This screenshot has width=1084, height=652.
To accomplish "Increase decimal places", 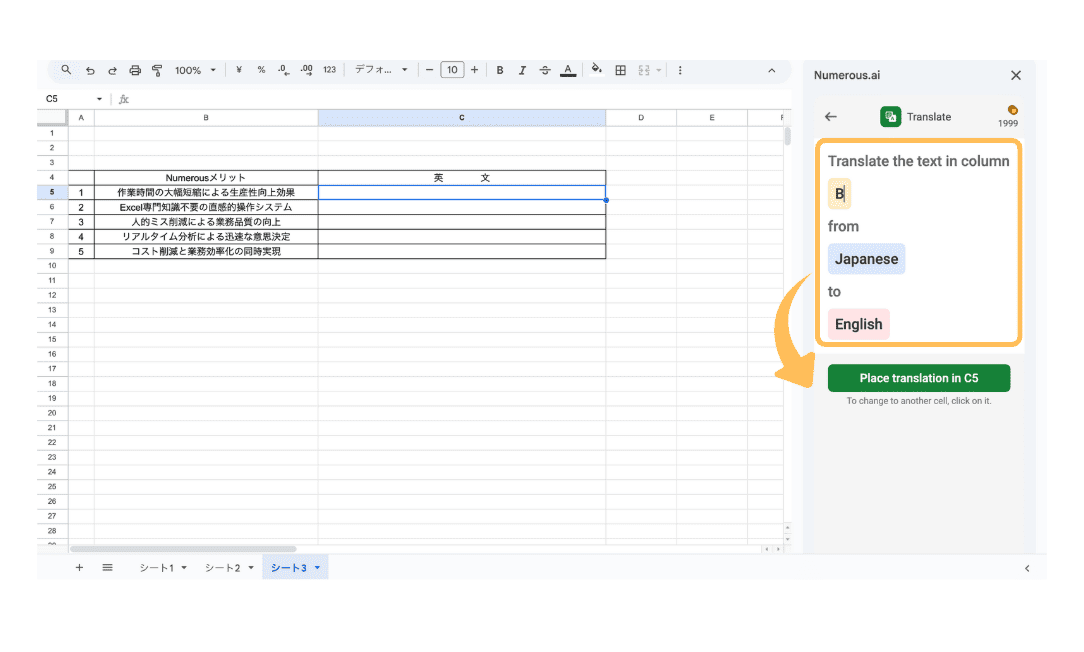I will [x=306, y=70].
